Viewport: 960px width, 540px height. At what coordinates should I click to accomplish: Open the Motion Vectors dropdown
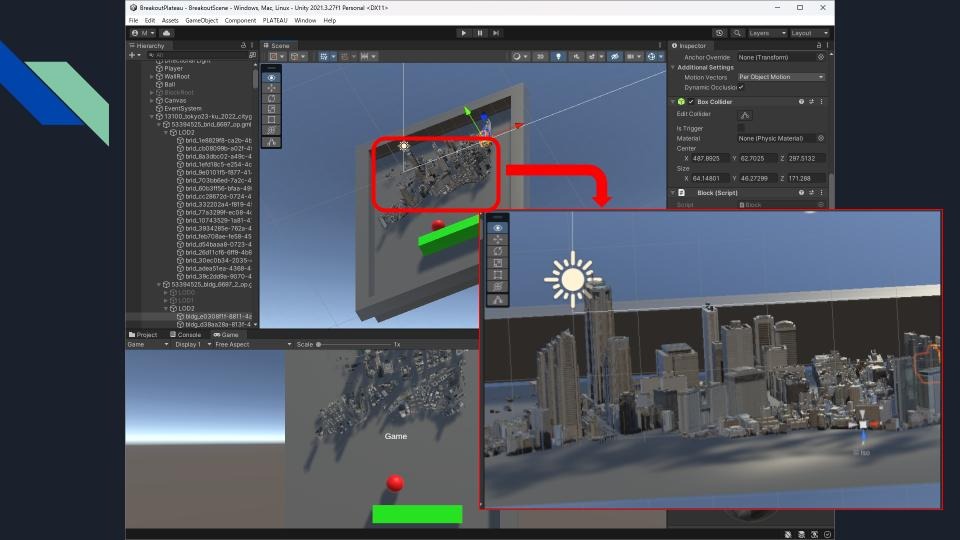coord(781,77)
